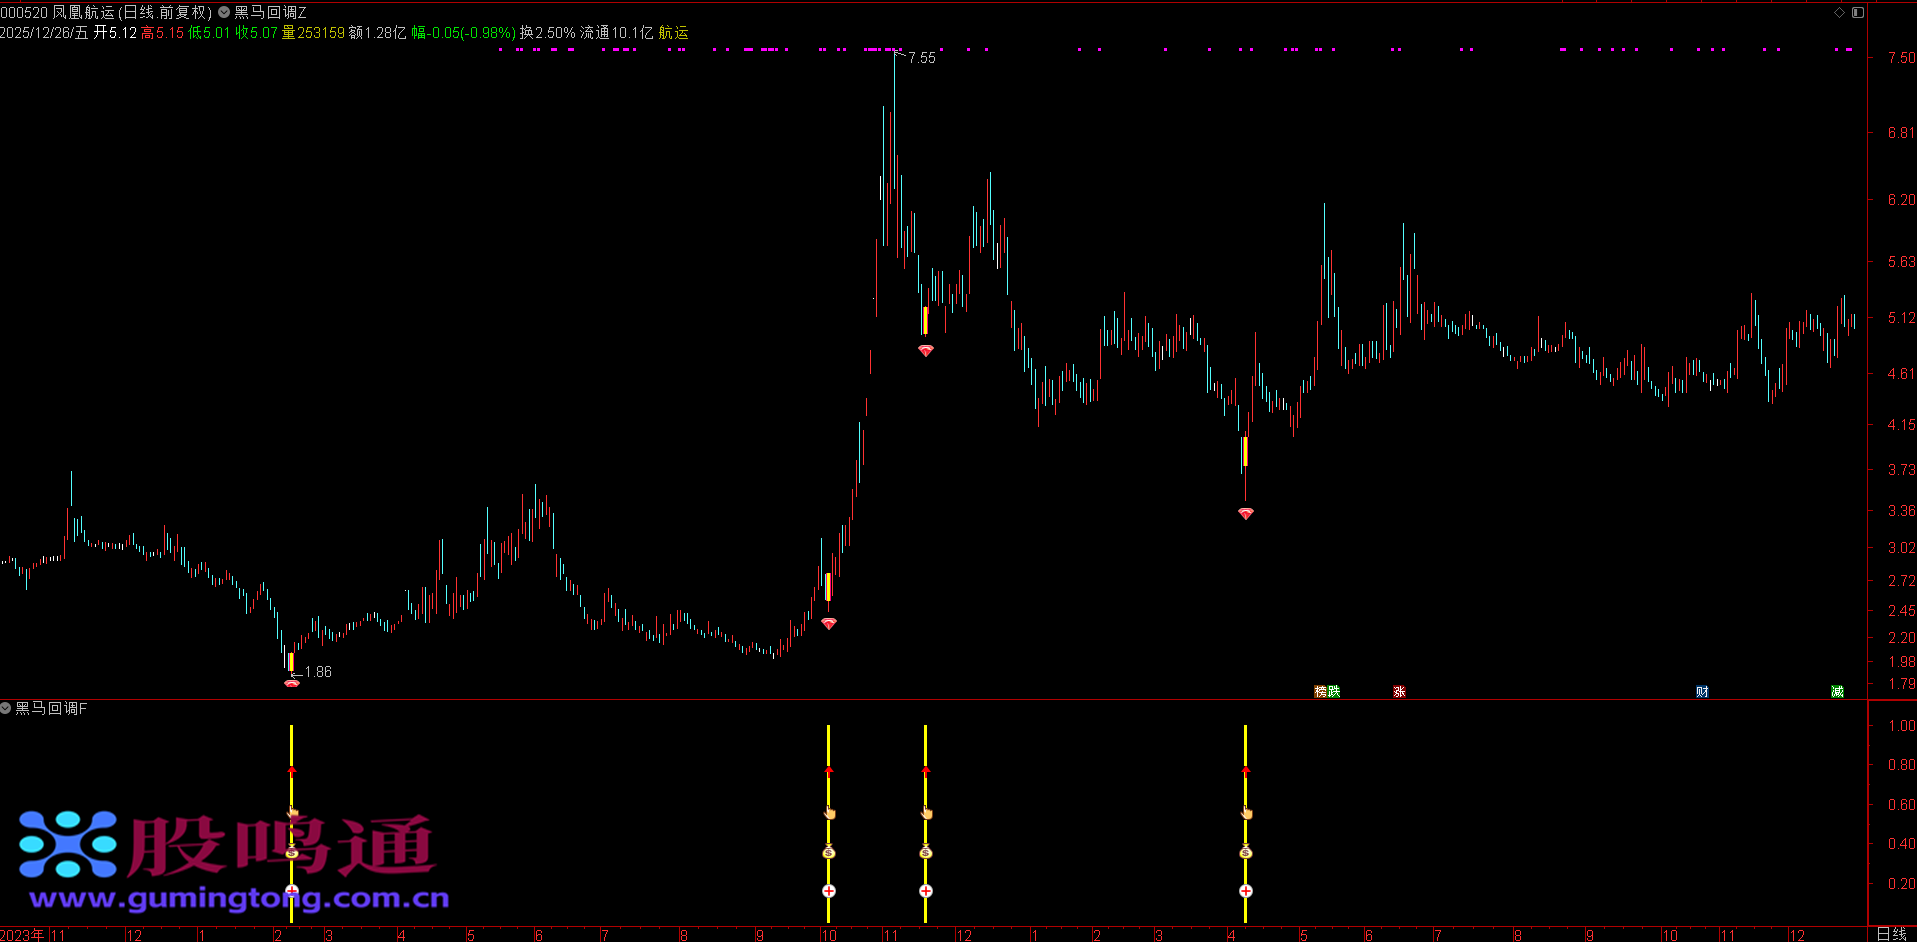
Task: Click the 航运 sector link in the info bar
Action: 673,33
